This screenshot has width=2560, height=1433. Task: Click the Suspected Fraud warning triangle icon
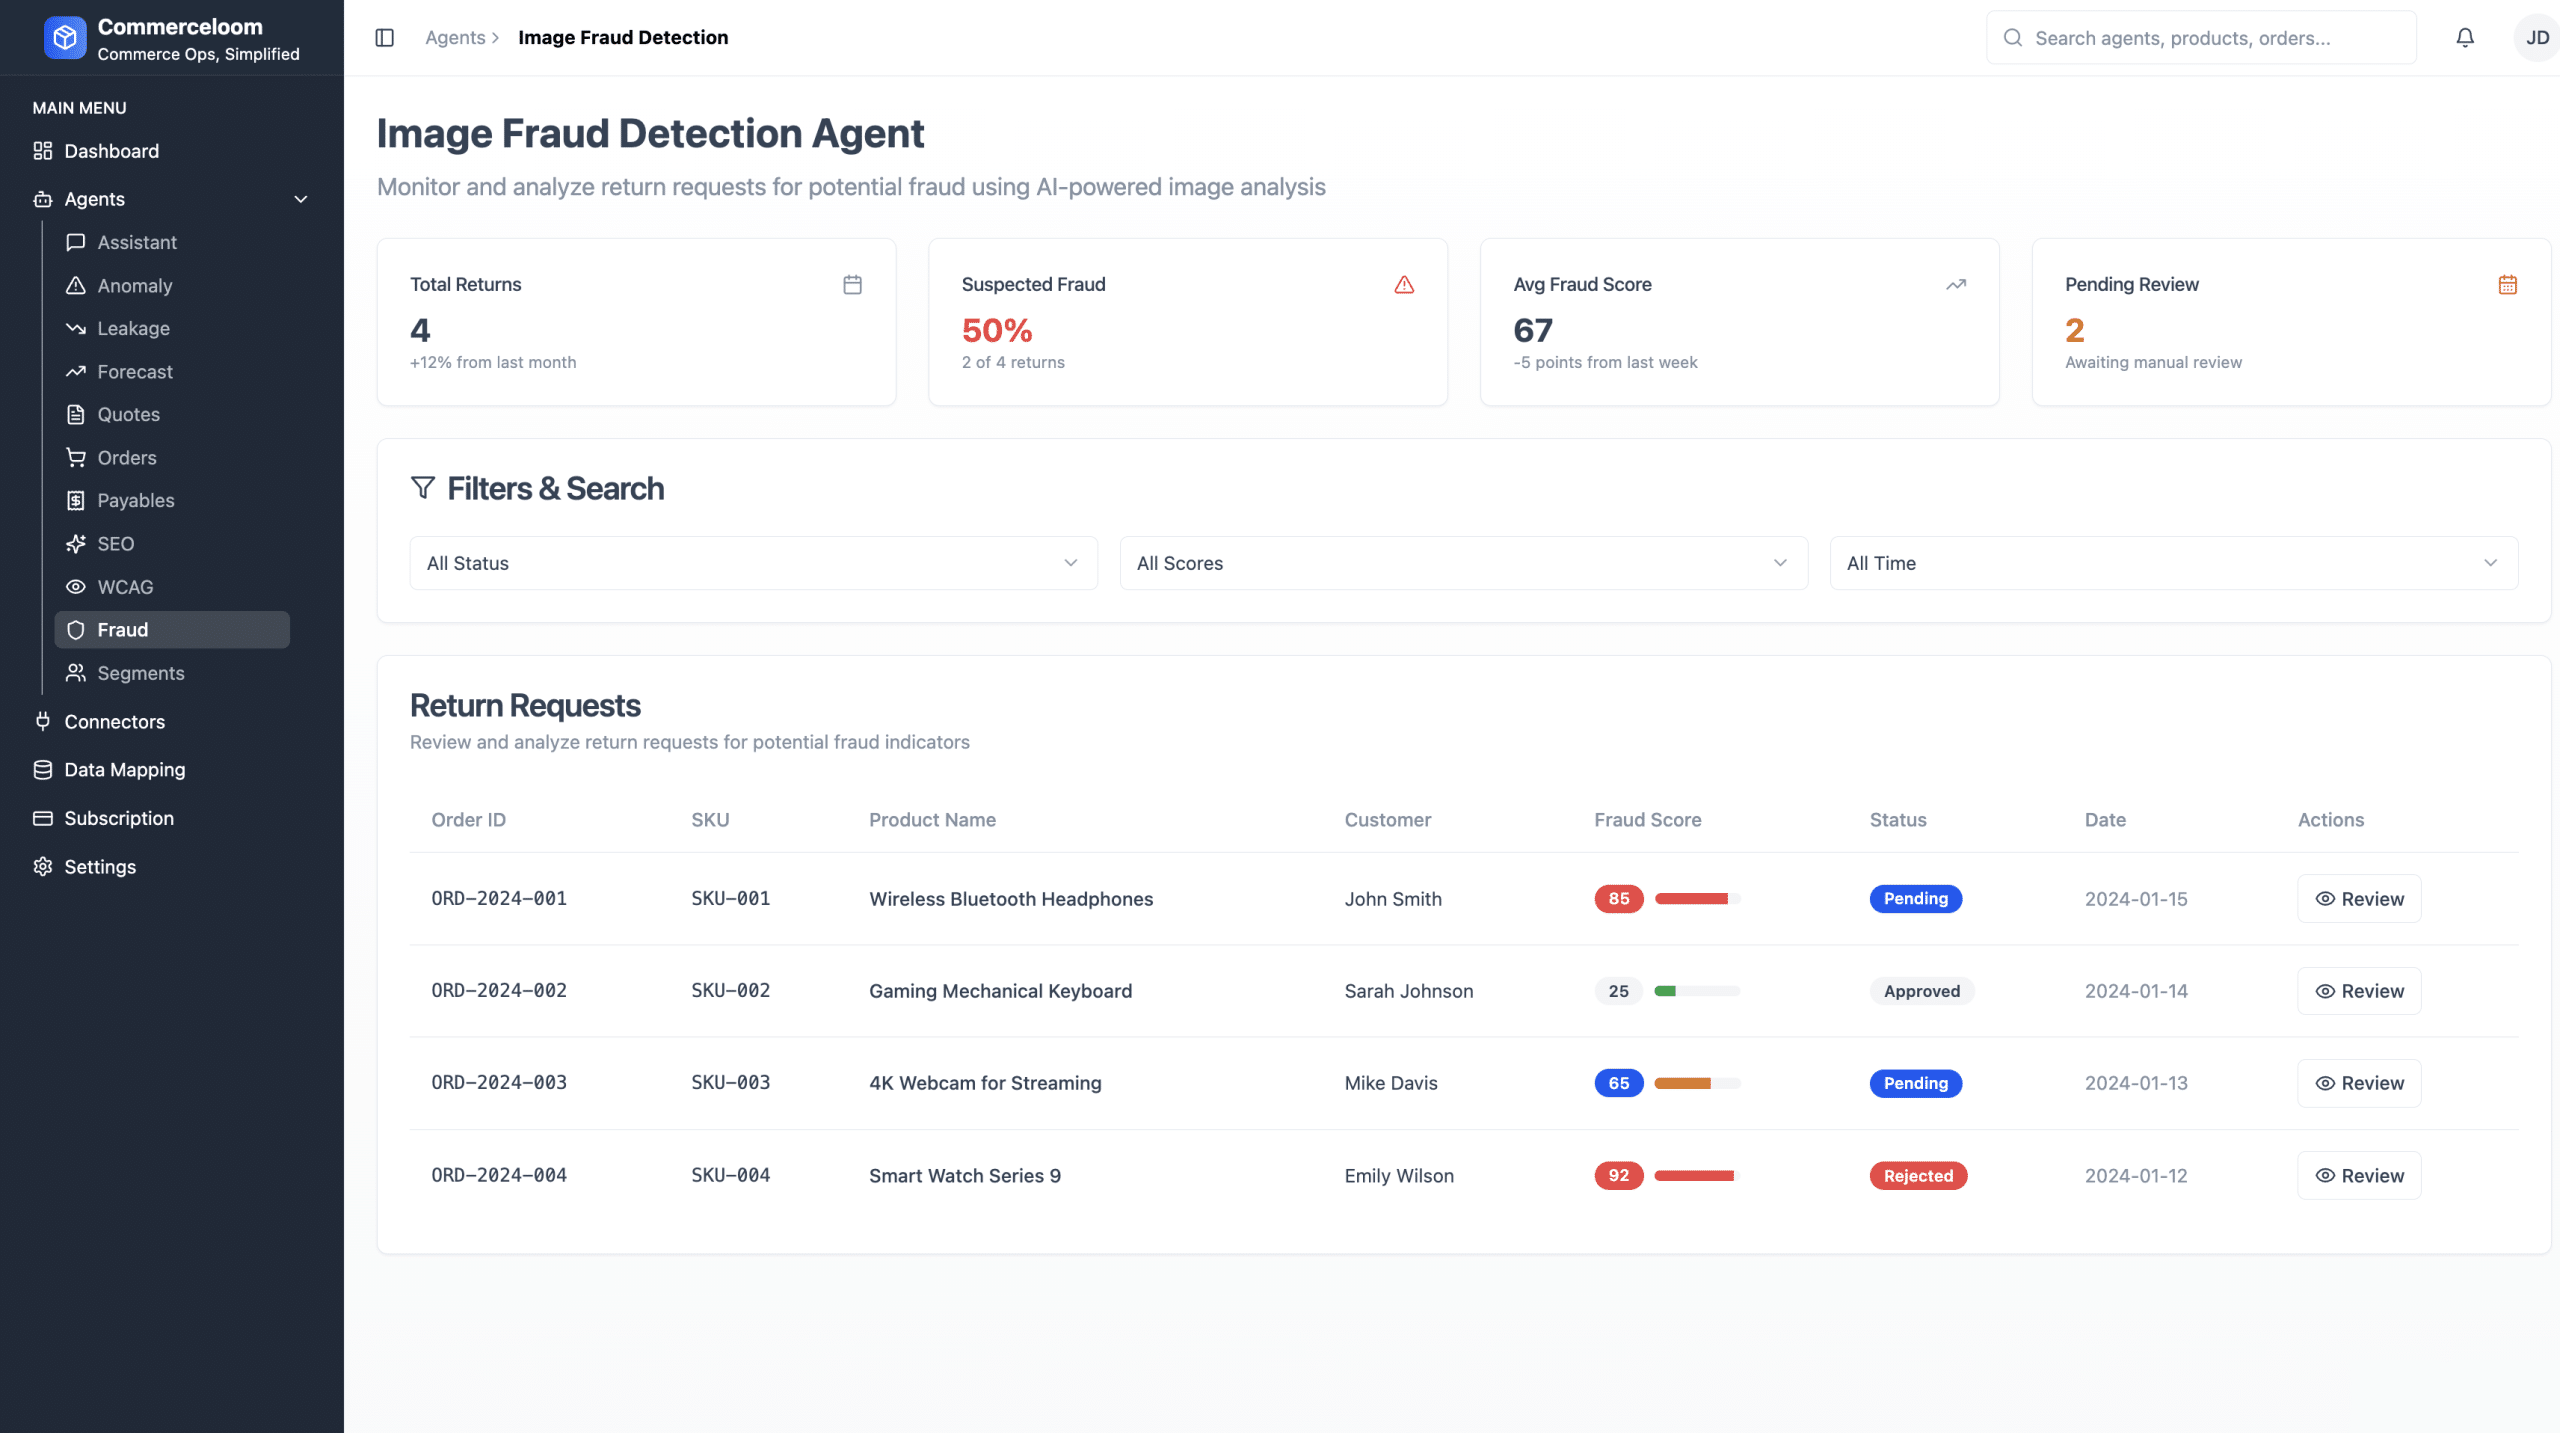tap(1404, 285)
